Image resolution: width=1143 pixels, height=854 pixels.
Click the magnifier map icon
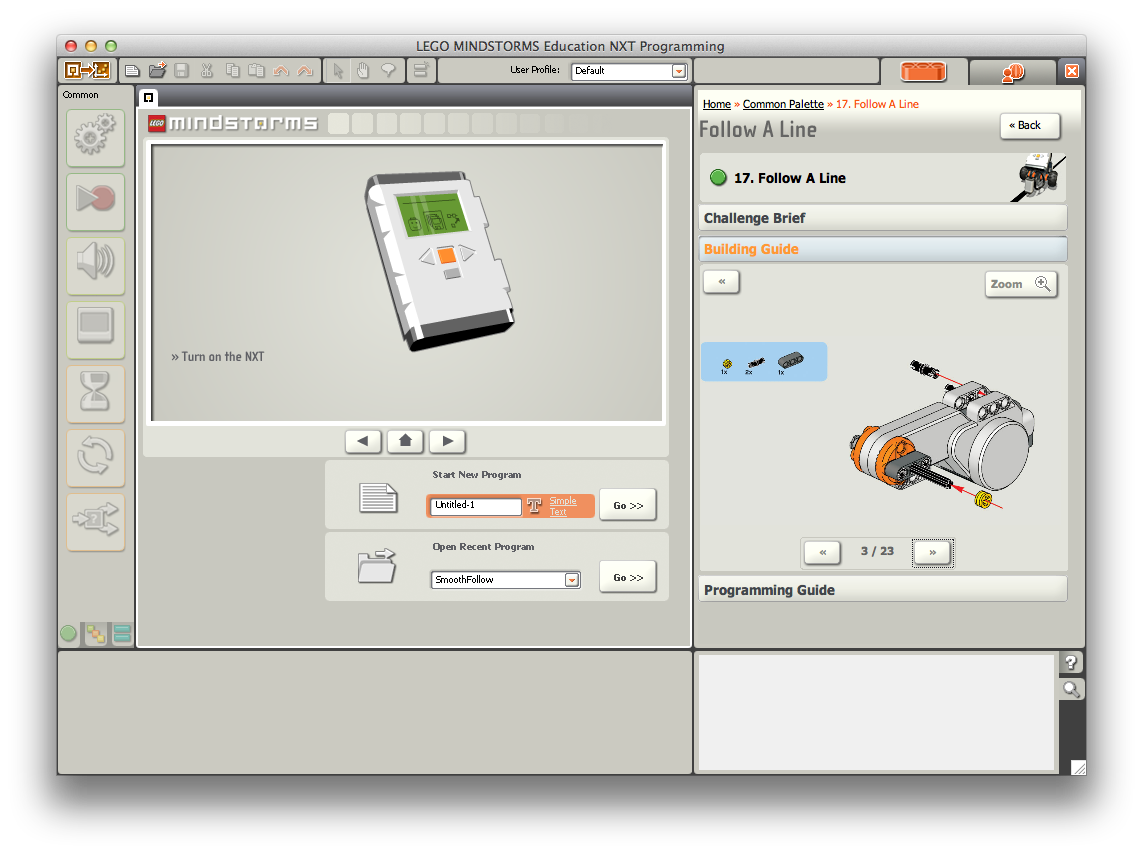1071,689
